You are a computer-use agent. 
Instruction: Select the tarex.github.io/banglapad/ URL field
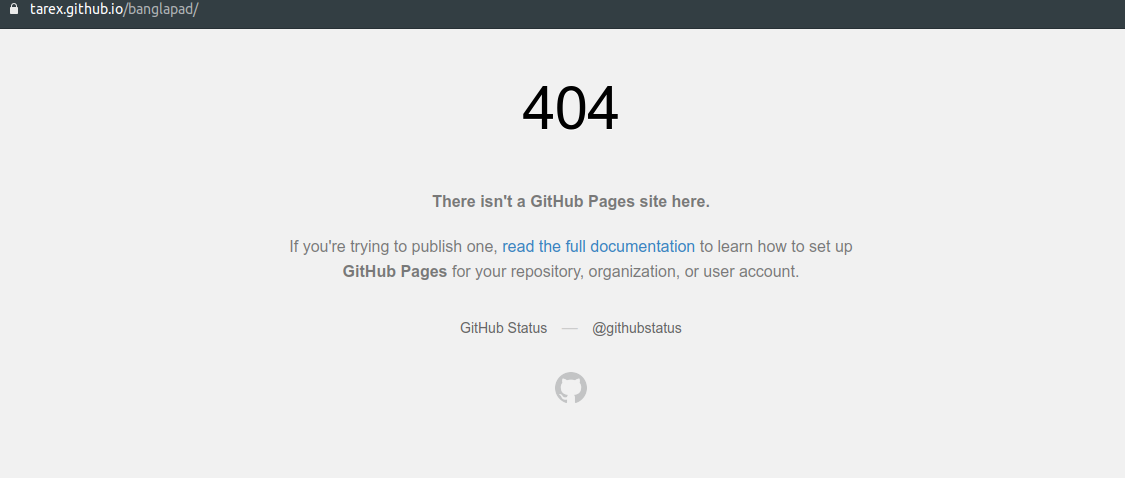coord(114,9)
